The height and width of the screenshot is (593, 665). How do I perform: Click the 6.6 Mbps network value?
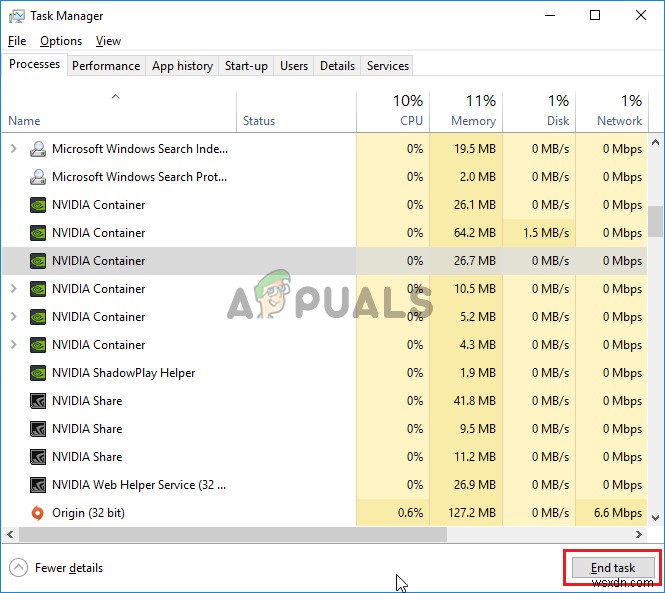click(618, 513)
